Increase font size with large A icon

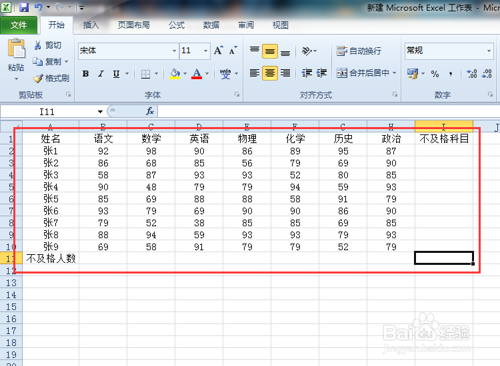tap(218, 50)
